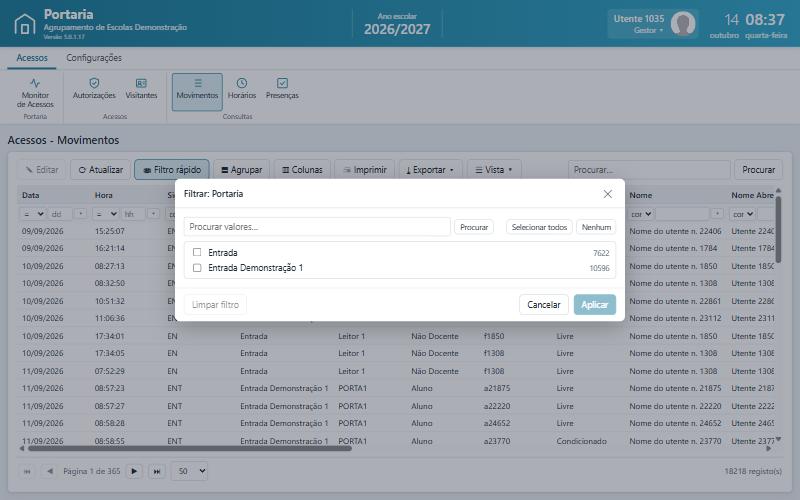Click the Portaria home icon
The image size is (800, 500).
[24, 24]
